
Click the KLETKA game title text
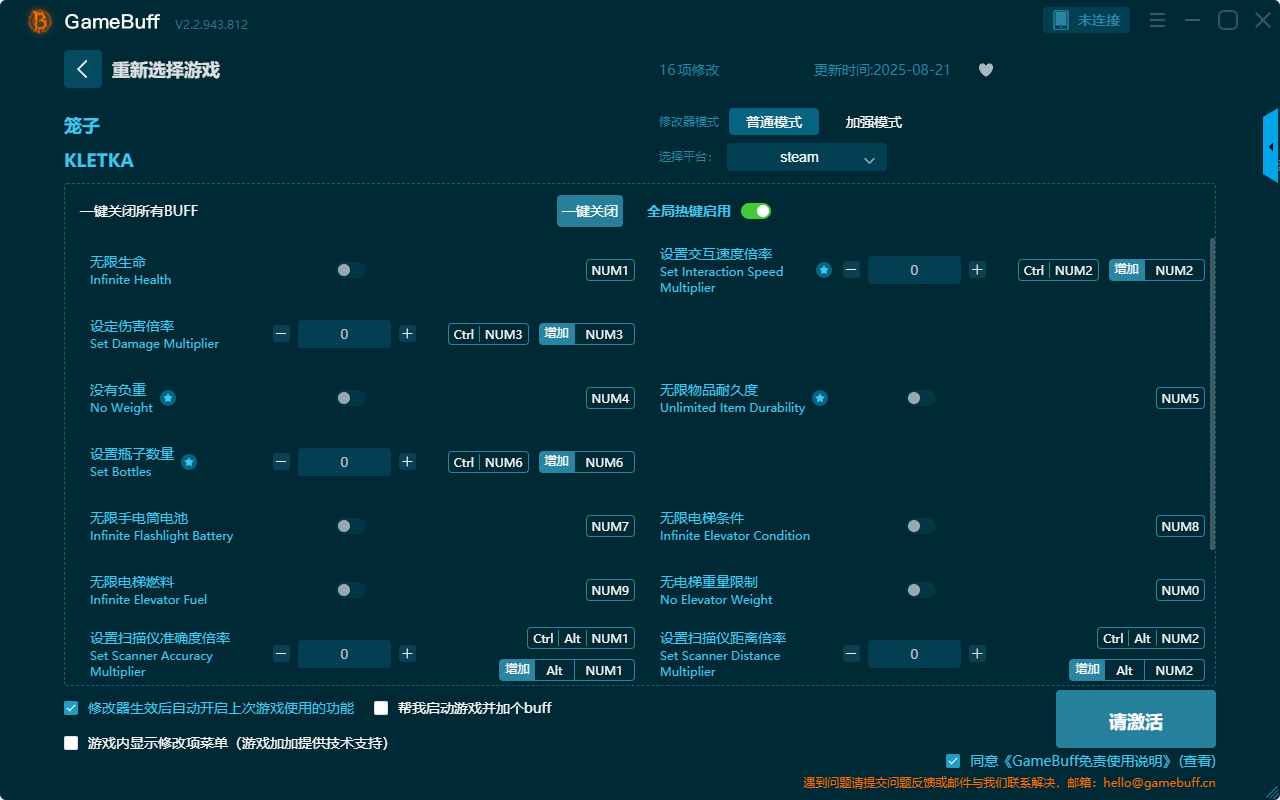click(99, 161)
